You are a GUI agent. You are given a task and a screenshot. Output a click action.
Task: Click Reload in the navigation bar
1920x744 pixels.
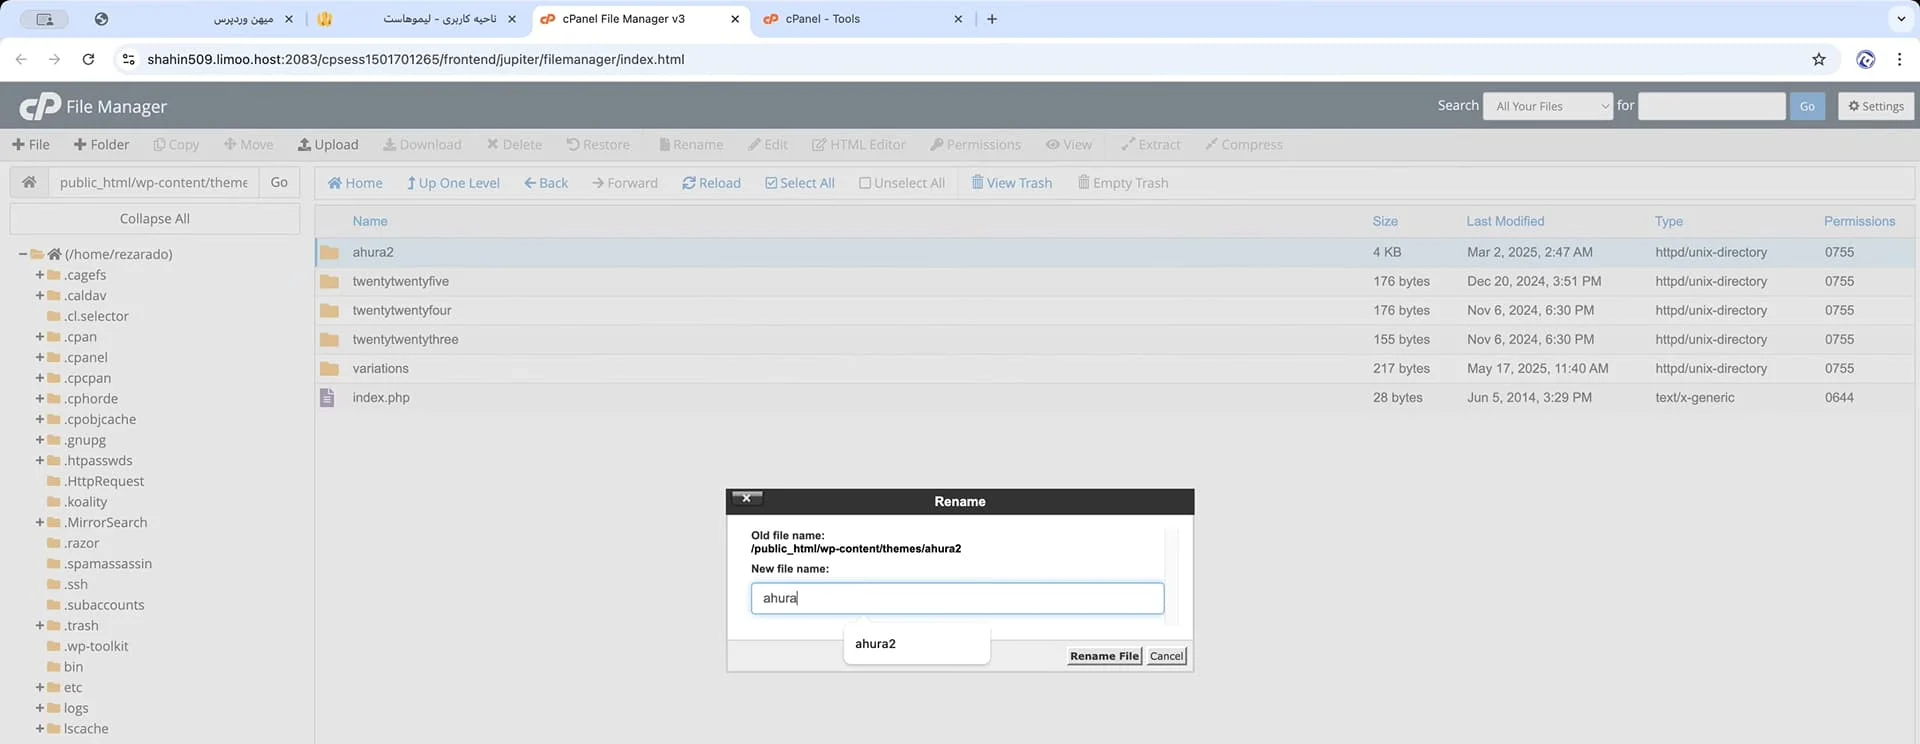[x=711, y=183]
